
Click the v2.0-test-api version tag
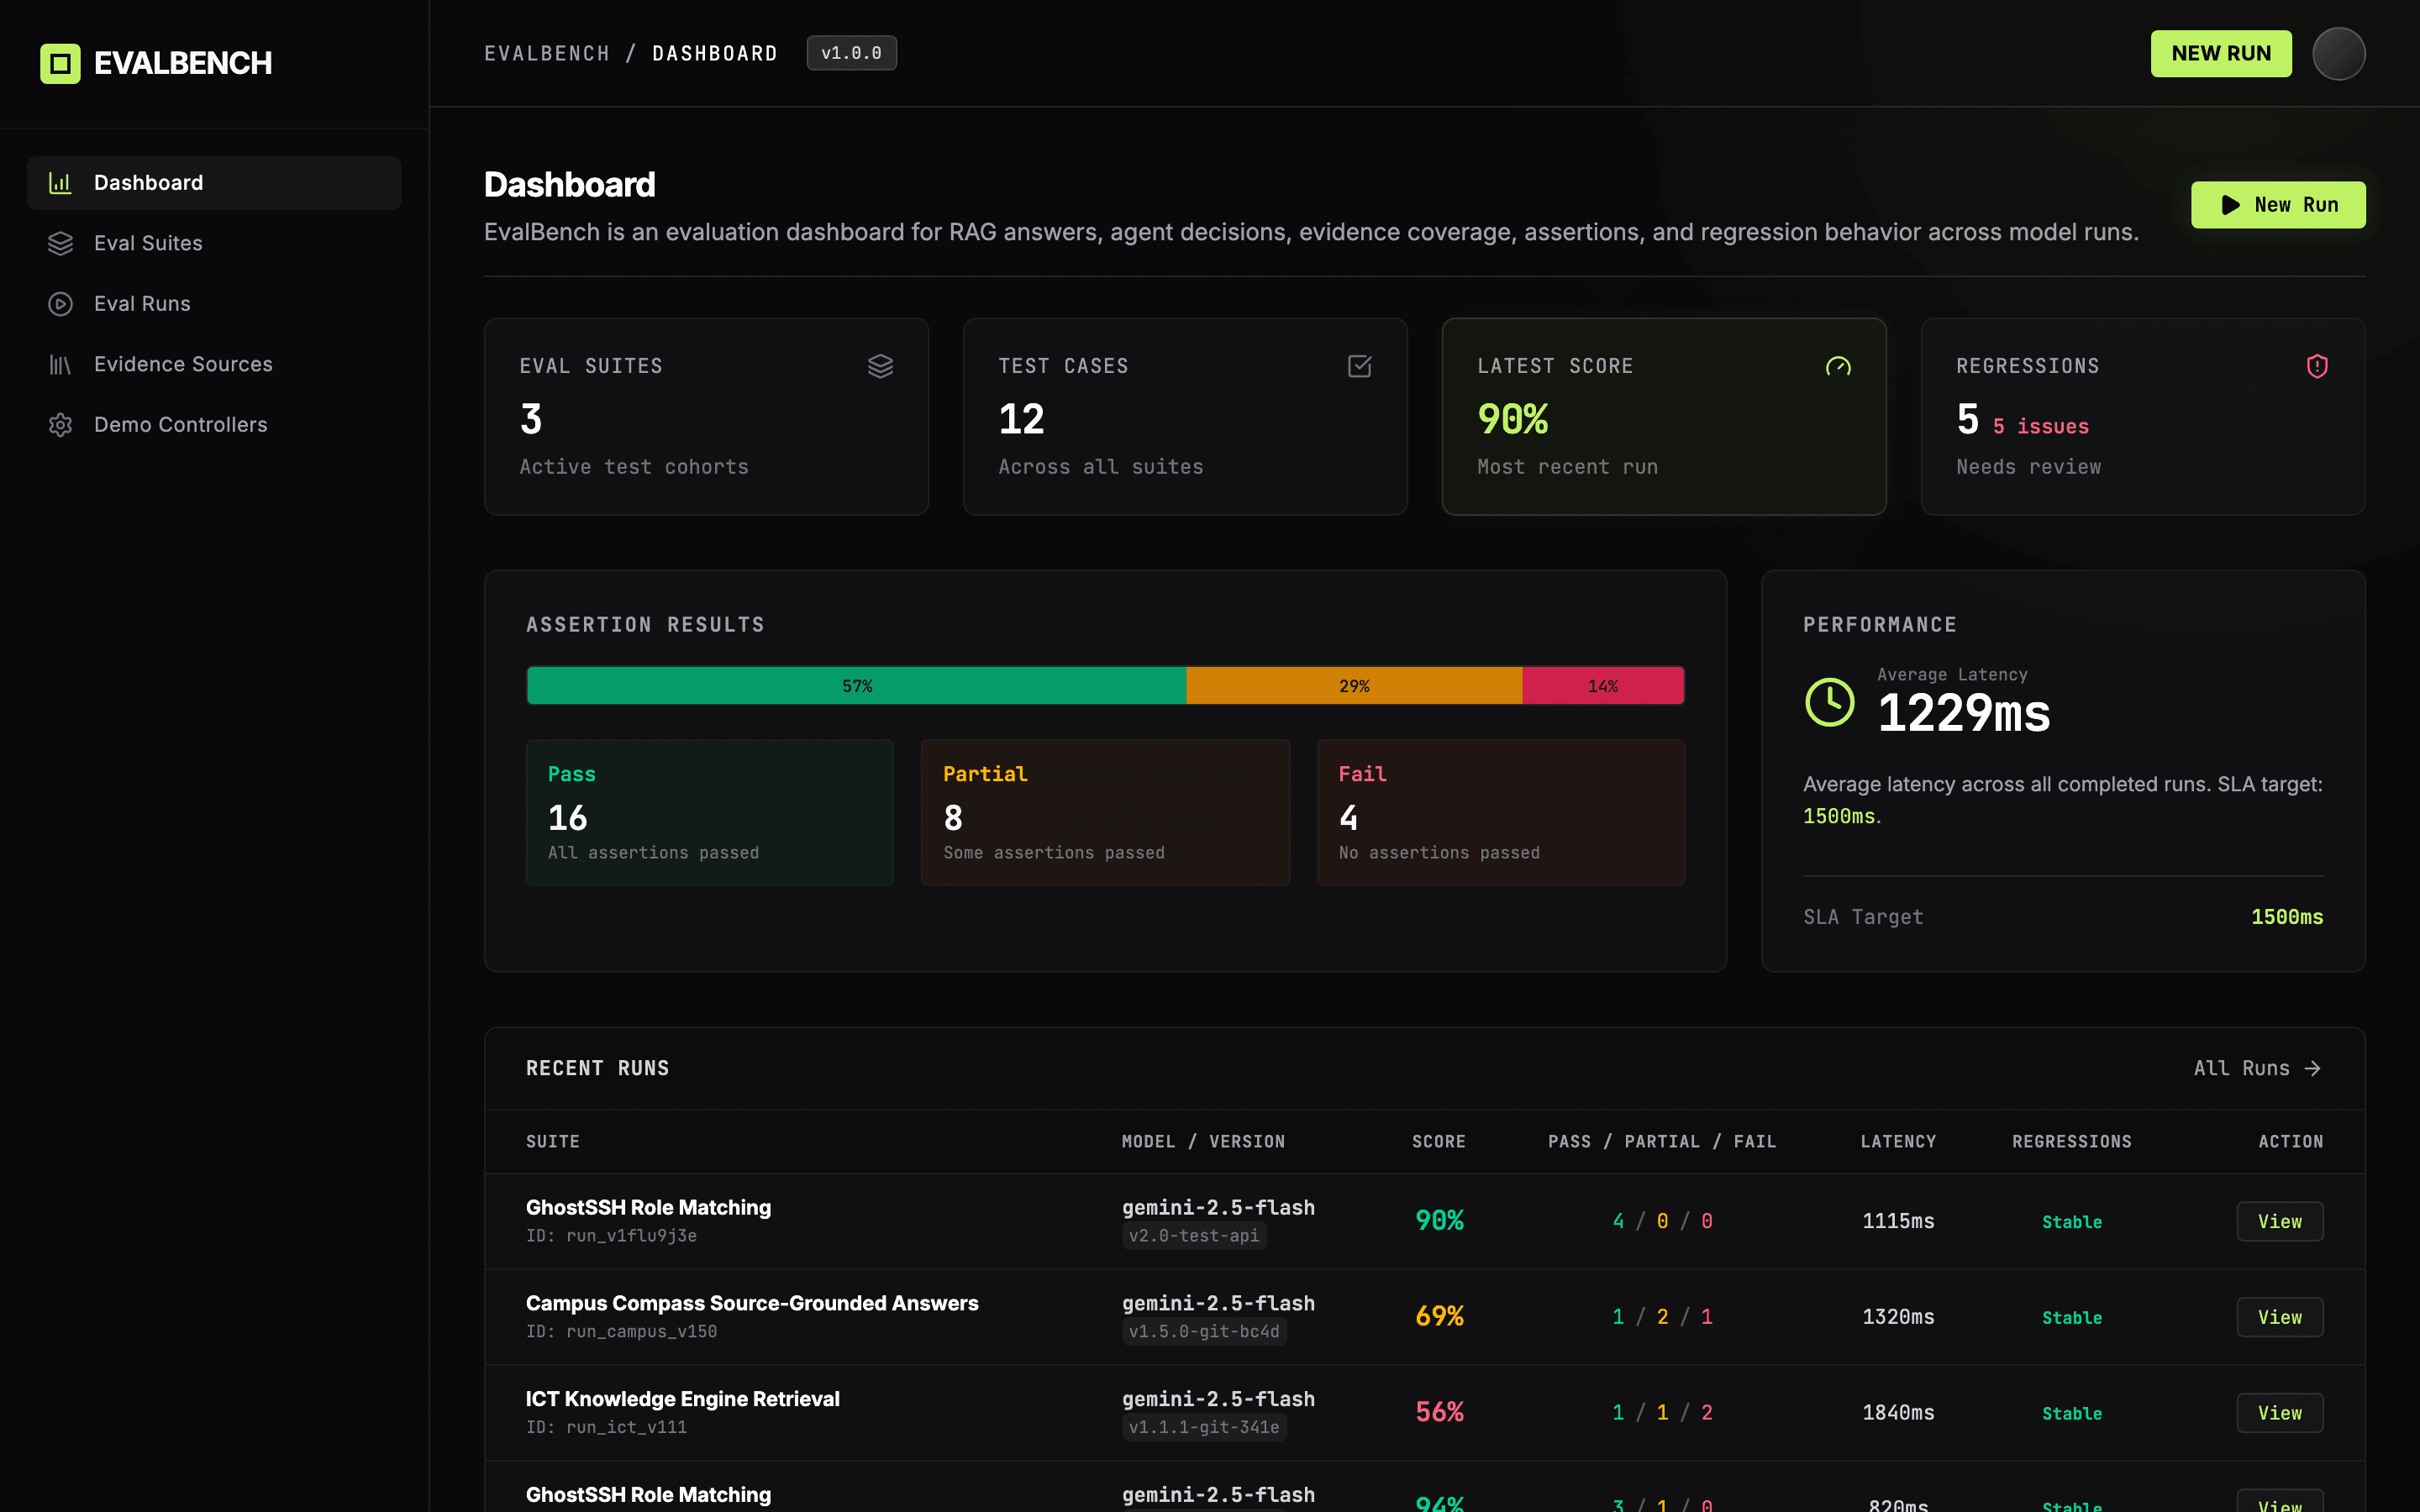[x=1194, y=1236]
